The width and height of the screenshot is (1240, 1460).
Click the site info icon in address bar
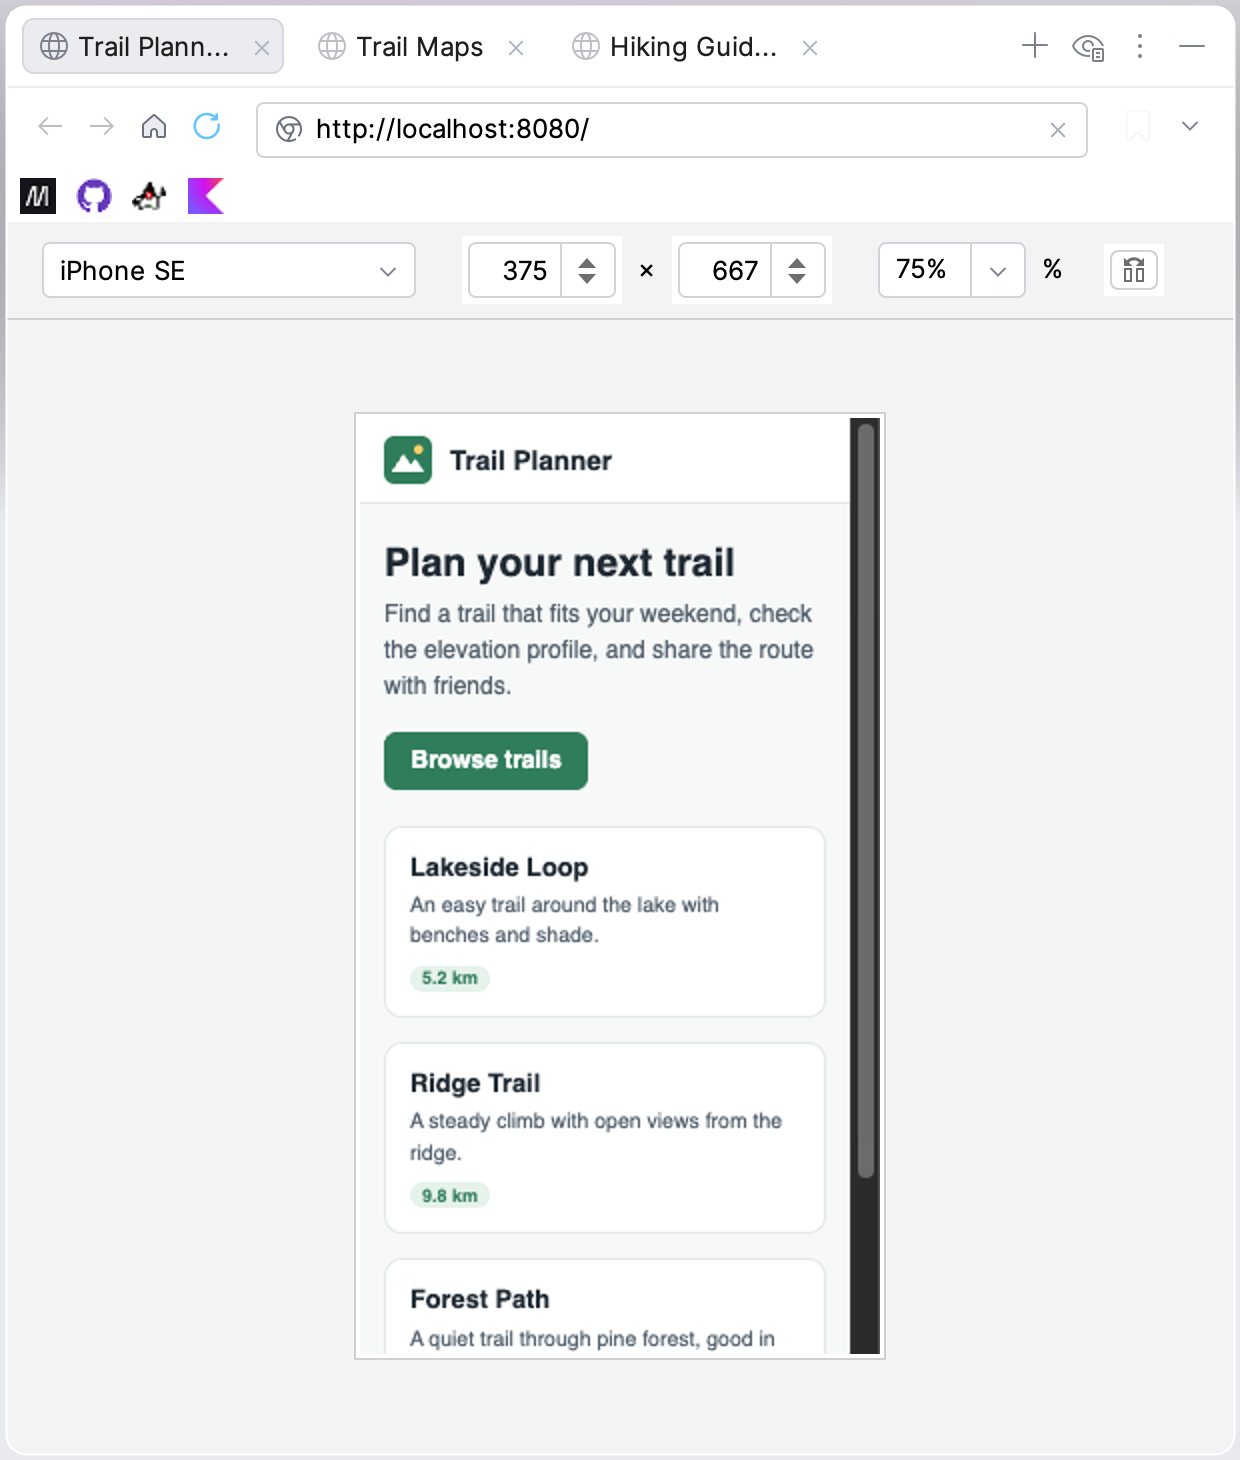288,129
